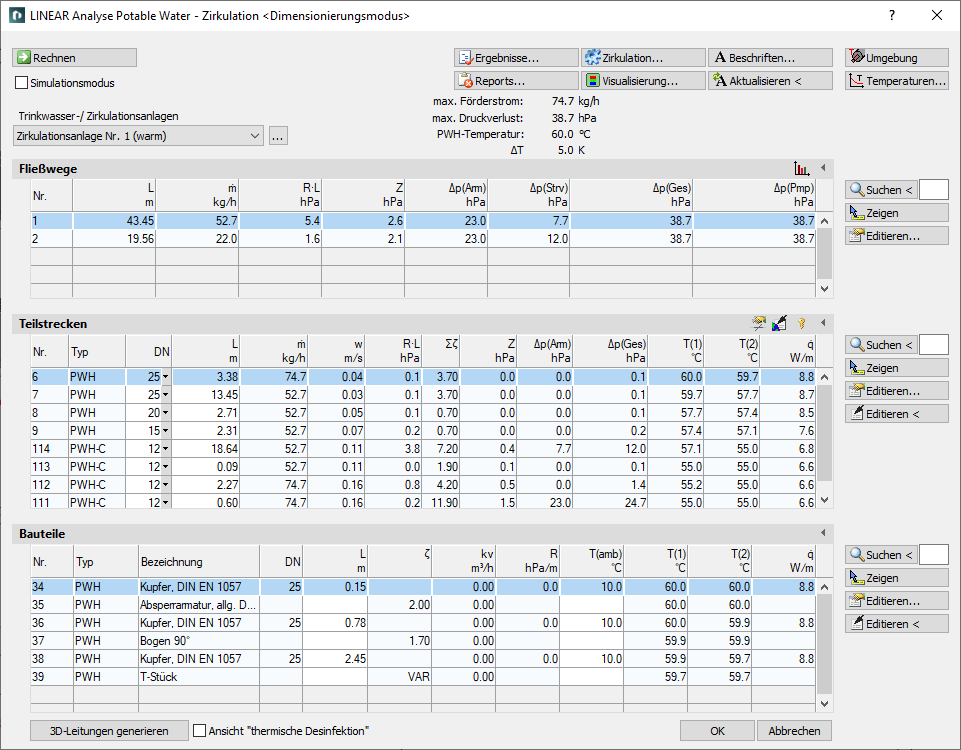Open DN dropdown for Teilstrecke 113
Screen dimensions: 961x750
click(165, 467)
